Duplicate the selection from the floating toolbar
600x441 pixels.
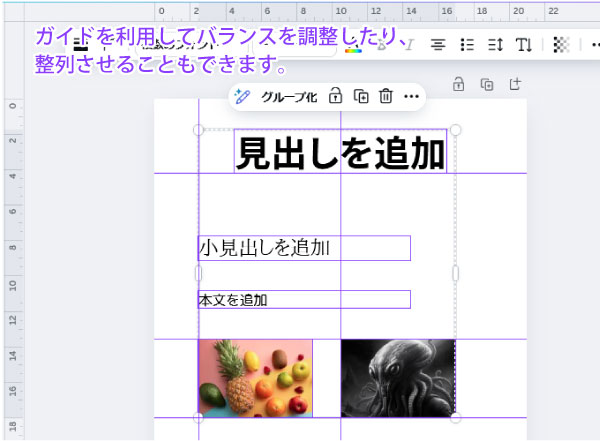pyautogui.click(x=361, y=96)
